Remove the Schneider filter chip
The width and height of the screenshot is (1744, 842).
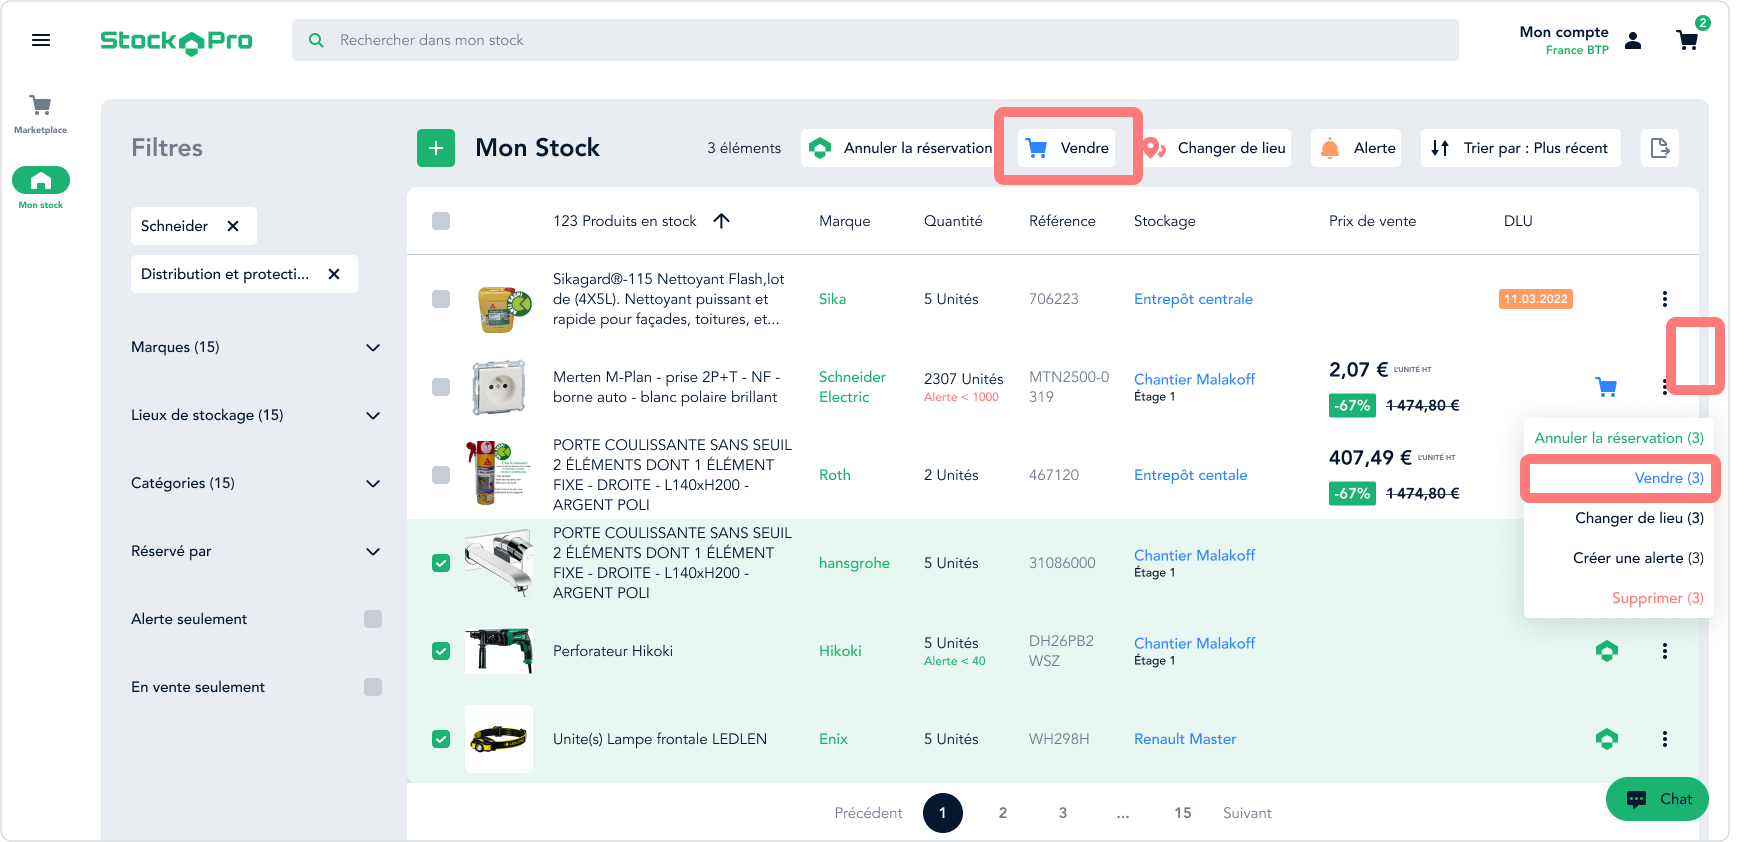pyautogui.click(x=233, y=226)
